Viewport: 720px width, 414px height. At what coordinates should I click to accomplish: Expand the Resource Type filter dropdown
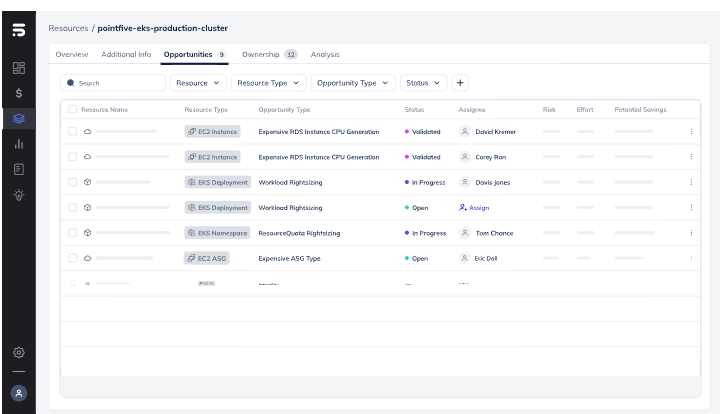[x=269, y=83]
